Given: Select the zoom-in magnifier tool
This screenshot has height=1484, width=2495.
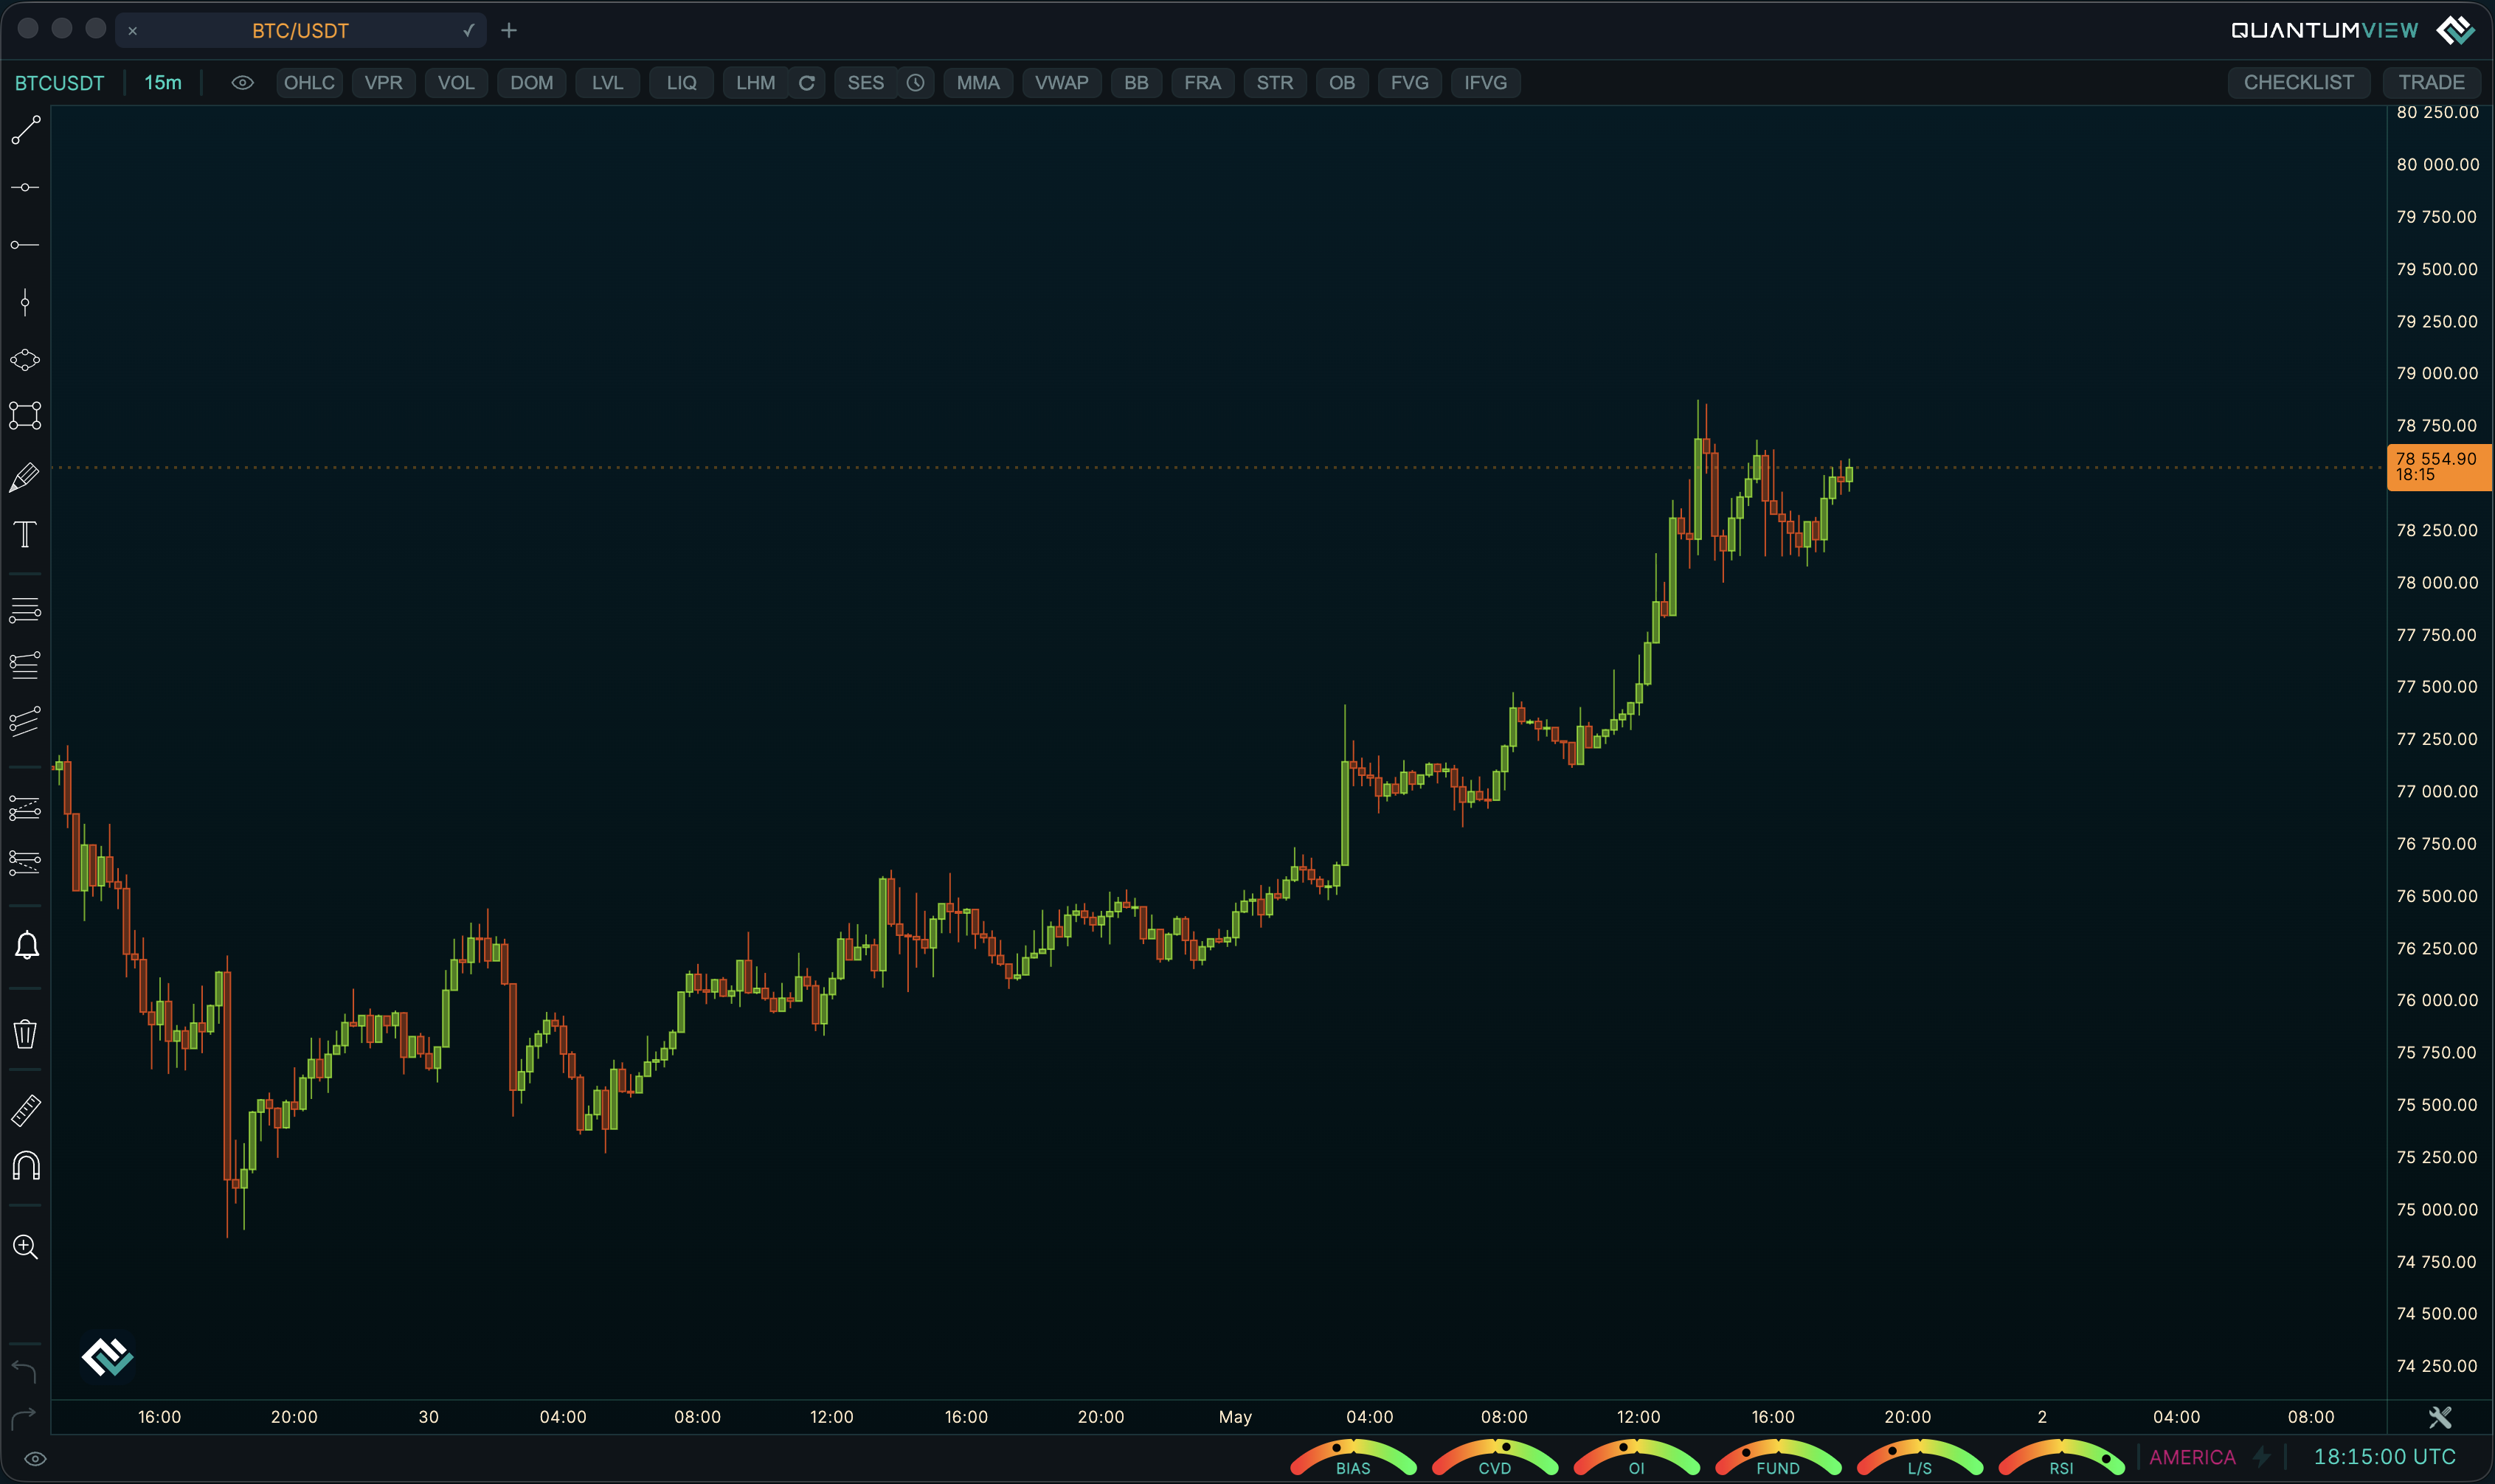Looking at the screenshot, I should 25,1247.
